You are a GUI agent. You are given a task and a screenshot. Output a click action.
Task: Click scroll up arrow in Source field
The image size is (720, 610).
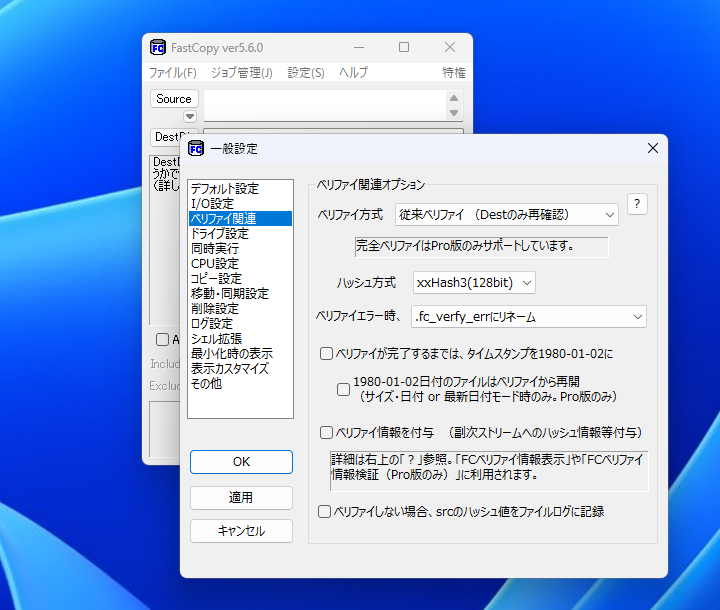click(454, 98)
